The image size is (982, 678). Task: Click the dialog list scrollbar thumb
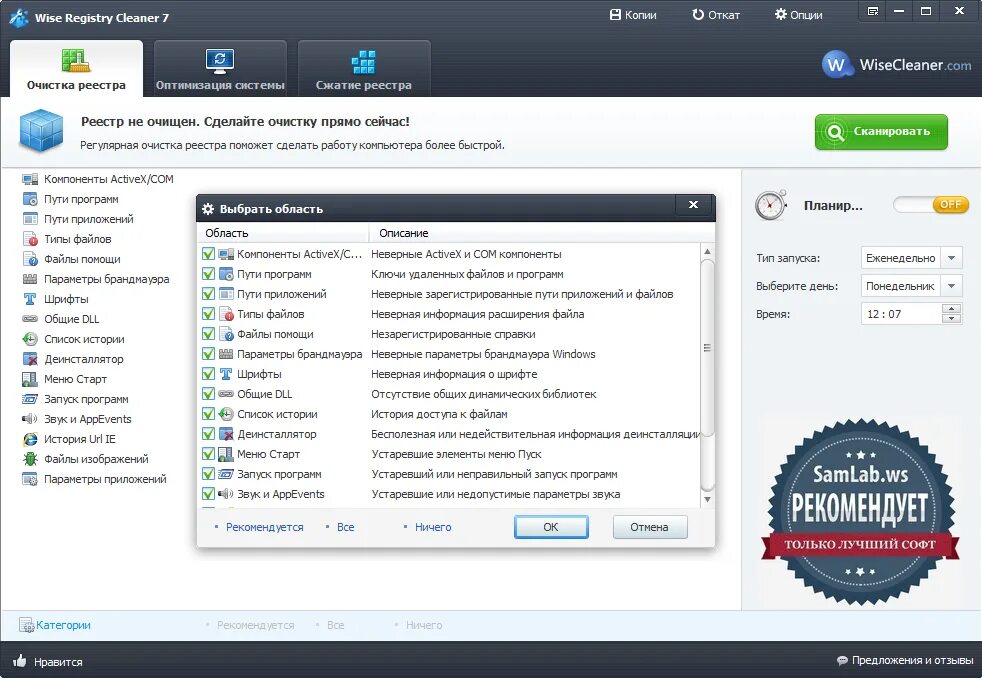(707, 347)
